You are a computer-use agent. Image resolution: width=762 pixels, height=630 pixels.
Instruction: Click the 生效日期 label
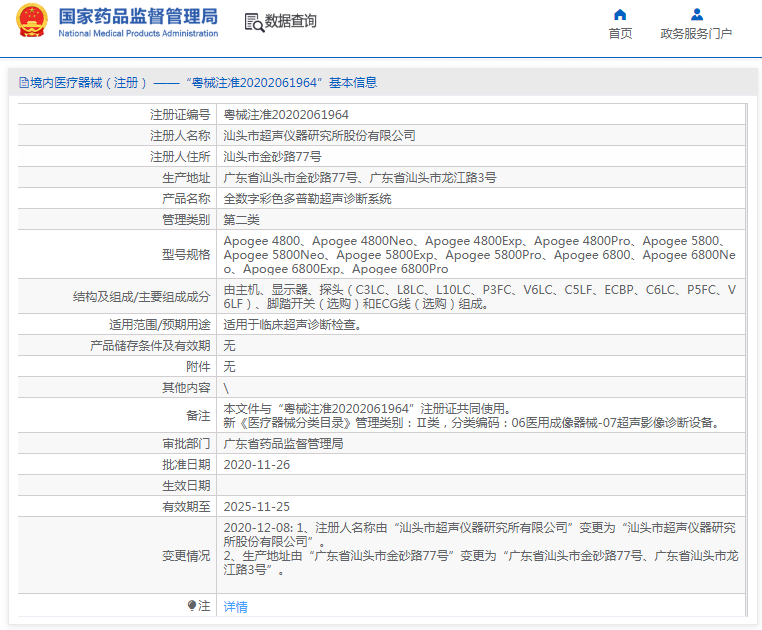coord(186,486)
